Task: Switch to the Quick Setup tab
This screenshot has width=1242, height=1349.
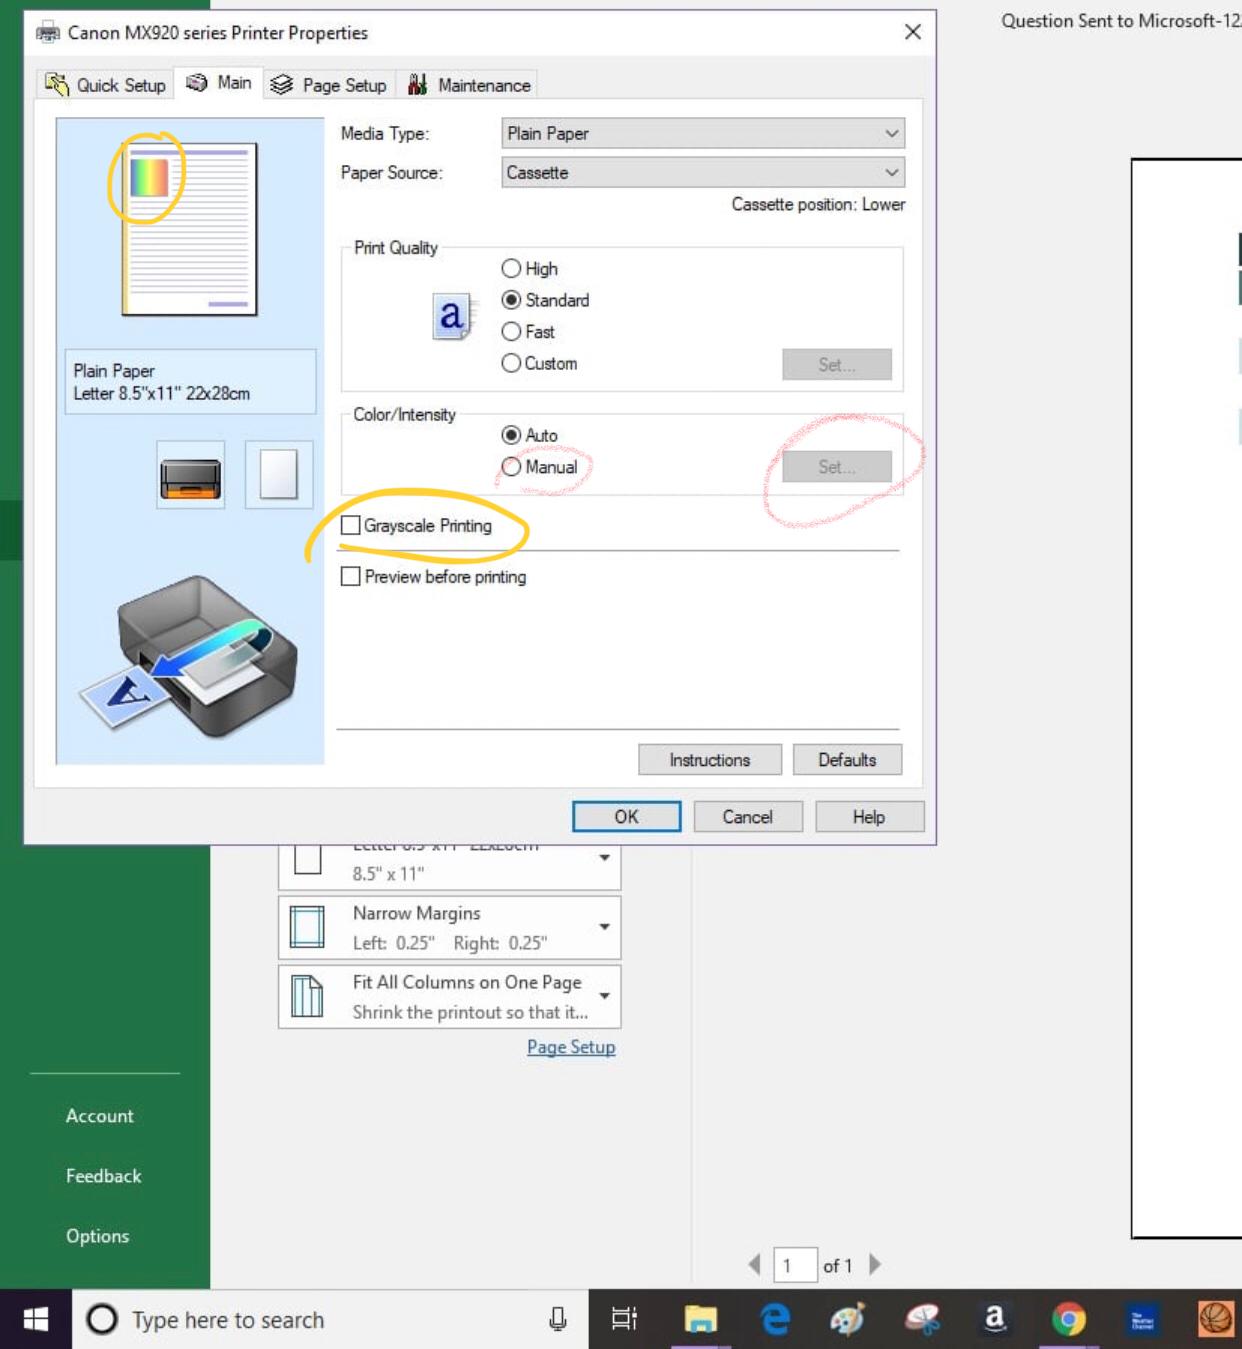Action: coord(106,85)
